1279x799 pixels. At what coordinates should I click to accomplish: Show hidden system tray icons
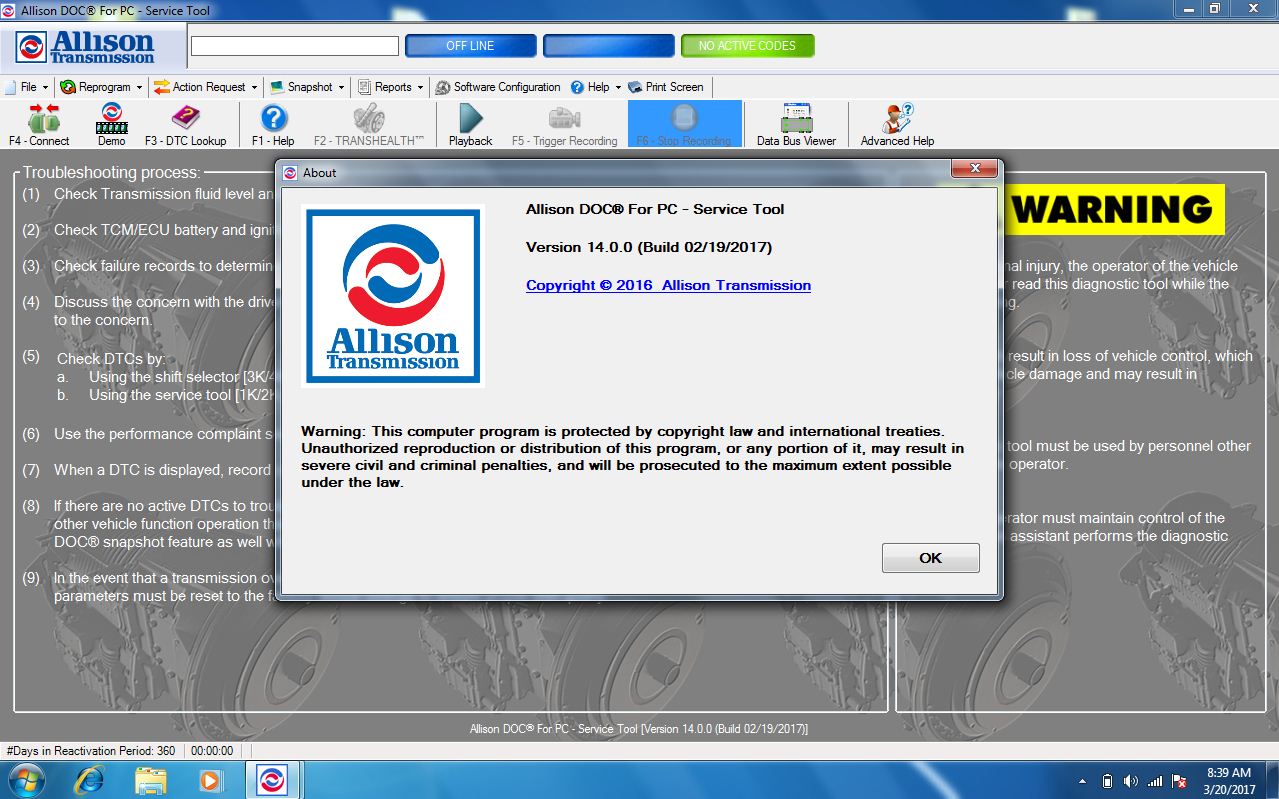tap(1083, 780)
